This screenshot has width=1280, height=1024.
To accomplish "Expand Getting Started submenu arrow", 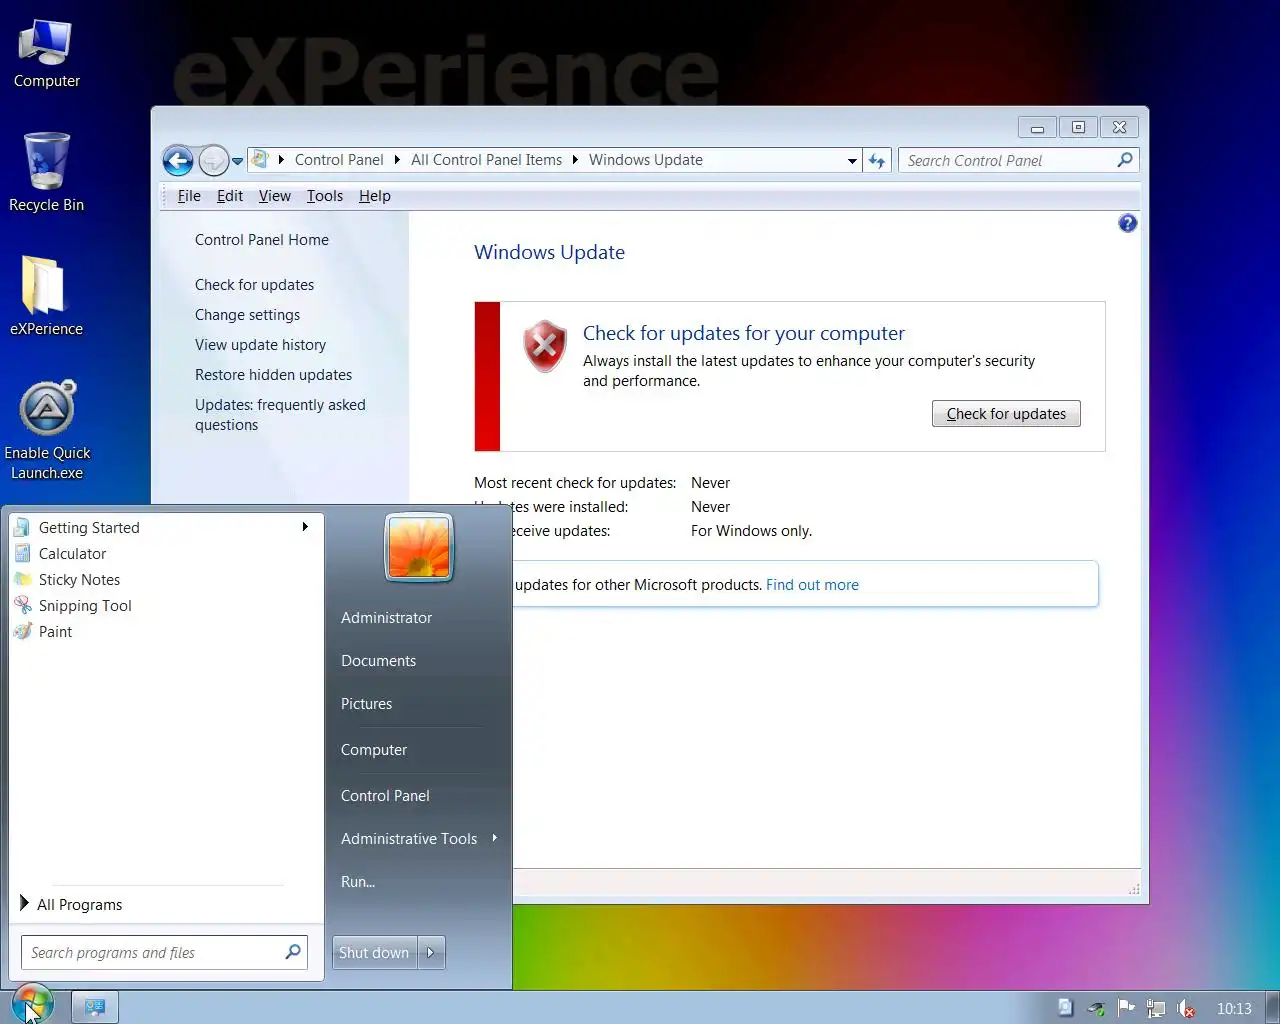I will coord(305,527).
